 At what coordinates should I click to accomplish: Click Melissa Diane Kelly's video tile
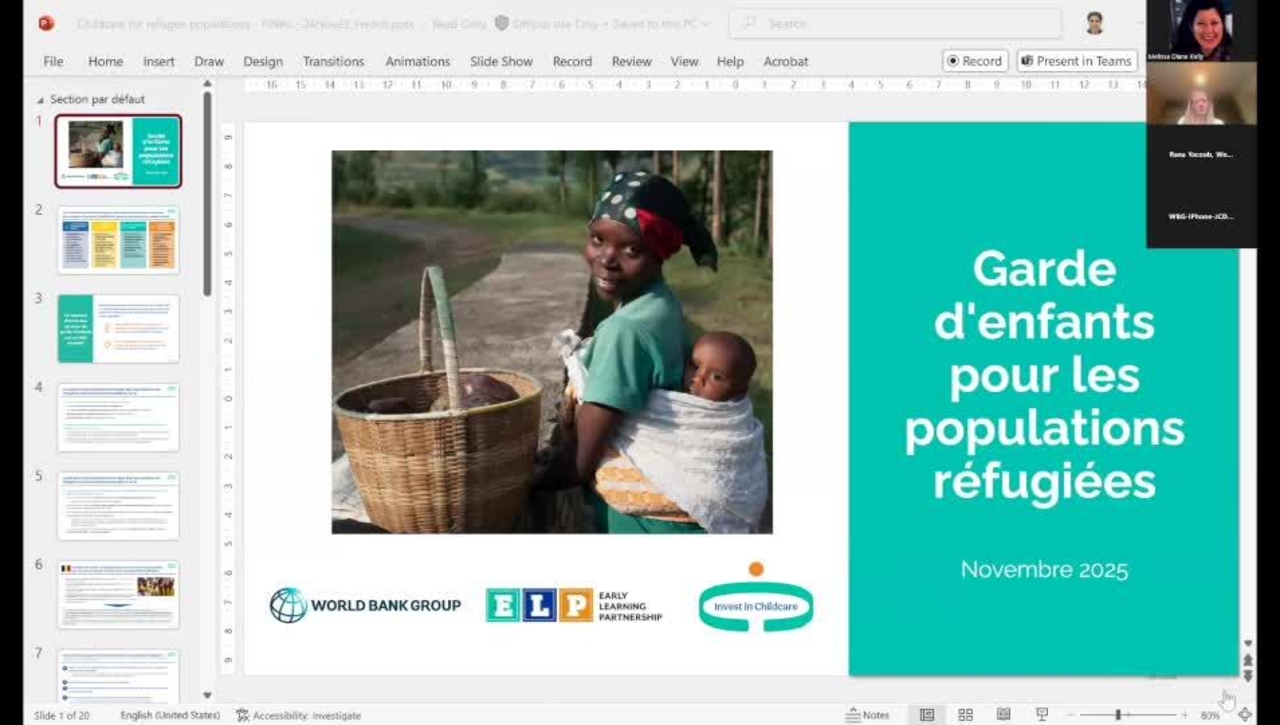[1201, 31]
